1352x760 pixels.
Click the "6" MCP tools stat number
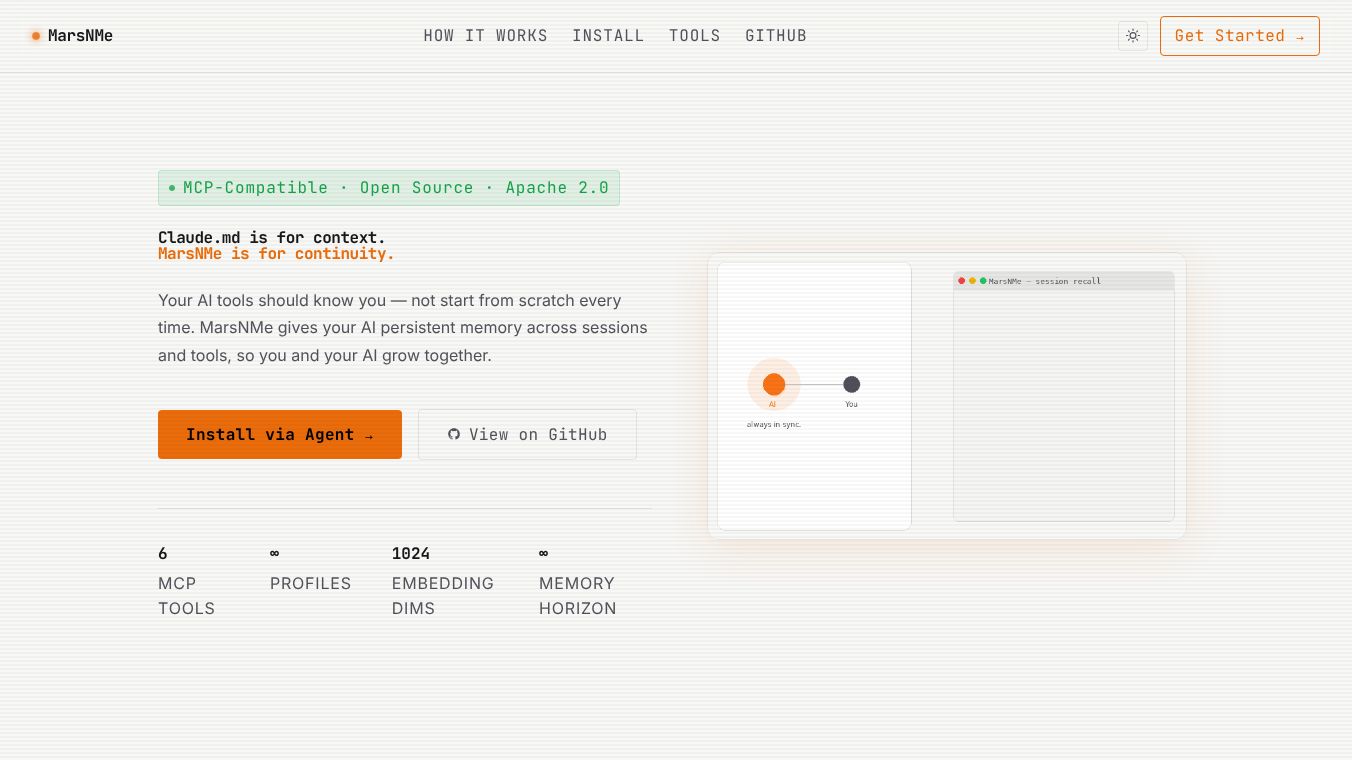163,553
